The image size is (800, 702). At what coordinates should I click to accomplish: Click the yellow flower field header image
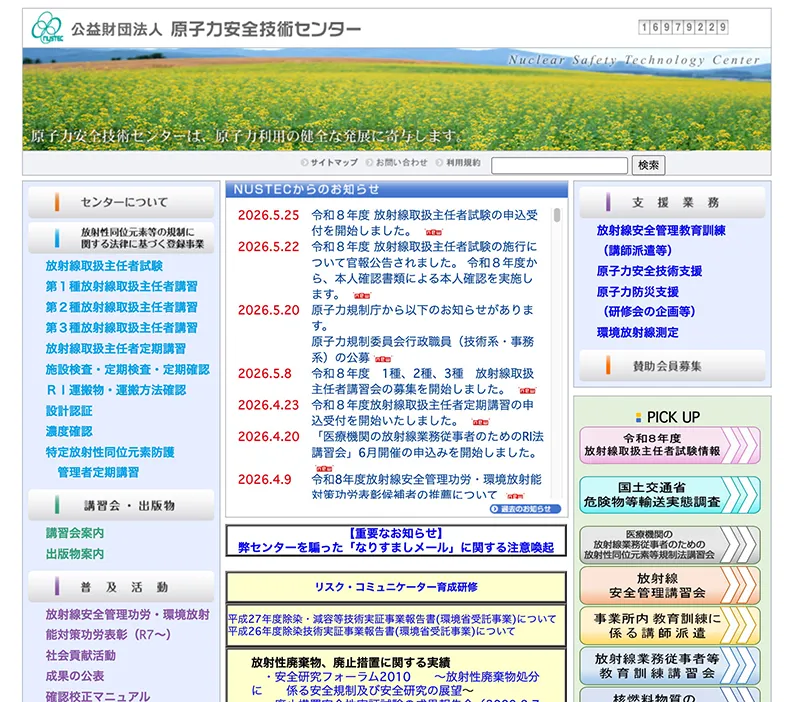pyautogui.click(x=396, y=99)
